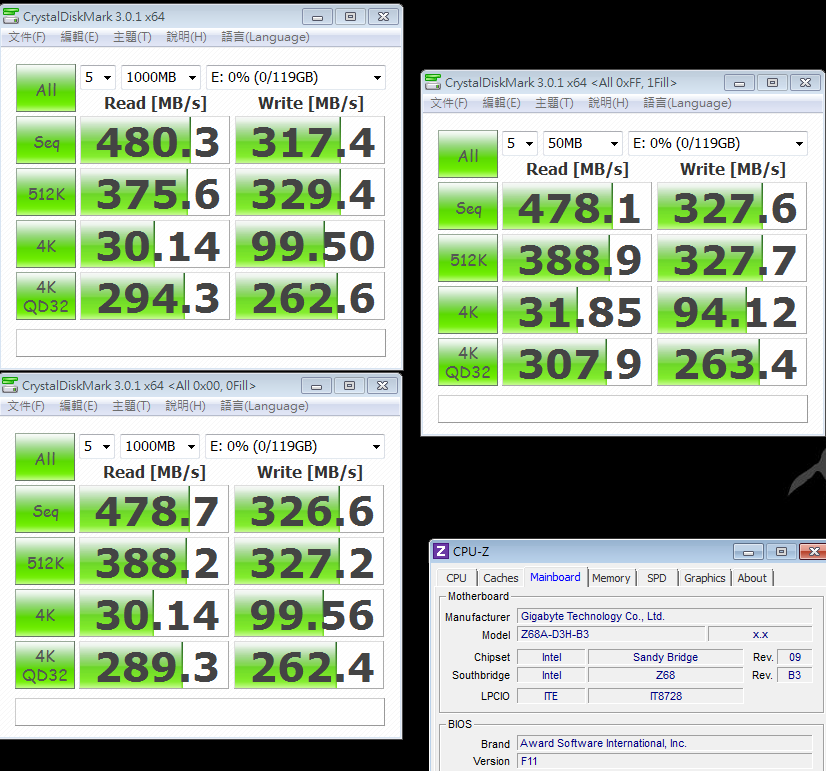Switch to the Memory tab in CPU-Z
The image size is (826, 771).
click(x=611, y=578)
